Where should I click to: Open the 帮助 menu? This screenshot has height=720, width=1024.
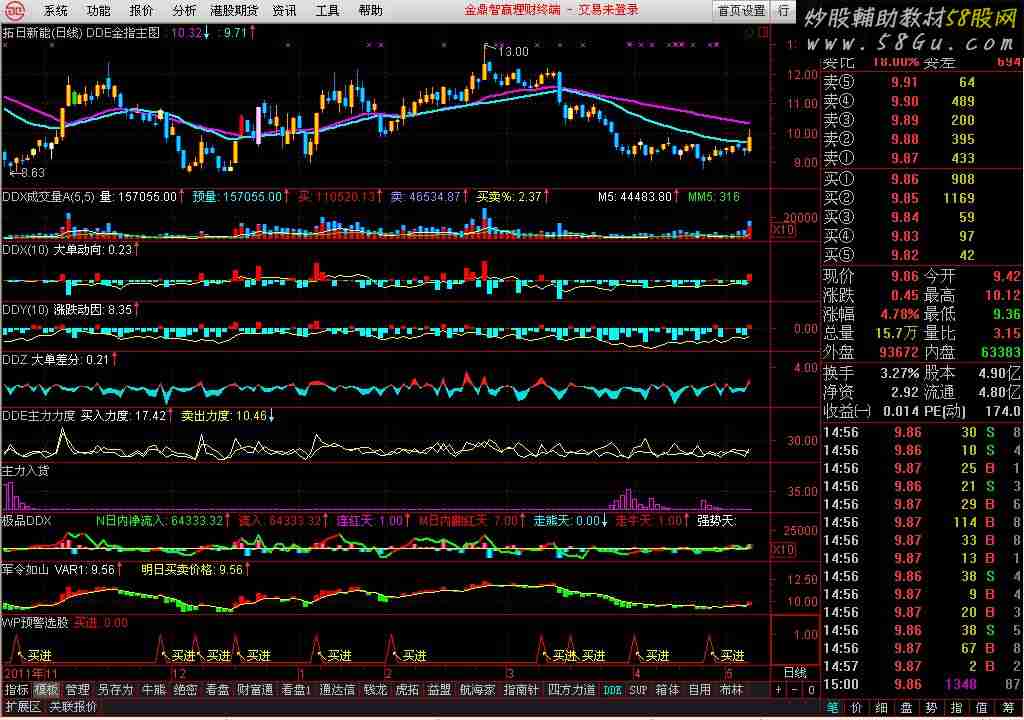coord(370,11)
